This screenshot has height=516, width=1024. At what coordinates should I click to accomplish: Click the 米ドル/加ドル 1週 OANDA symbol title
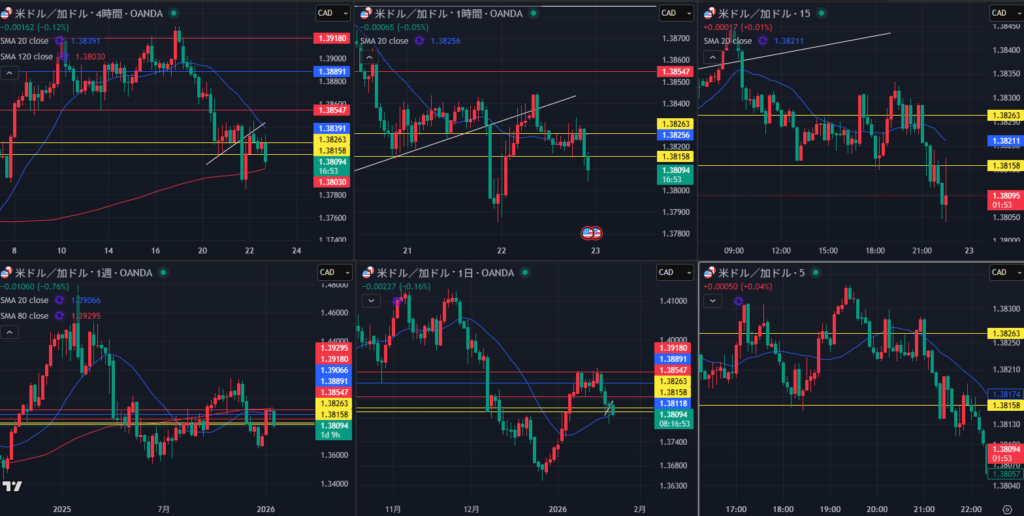pyautogui.click(x=78, y=272)
